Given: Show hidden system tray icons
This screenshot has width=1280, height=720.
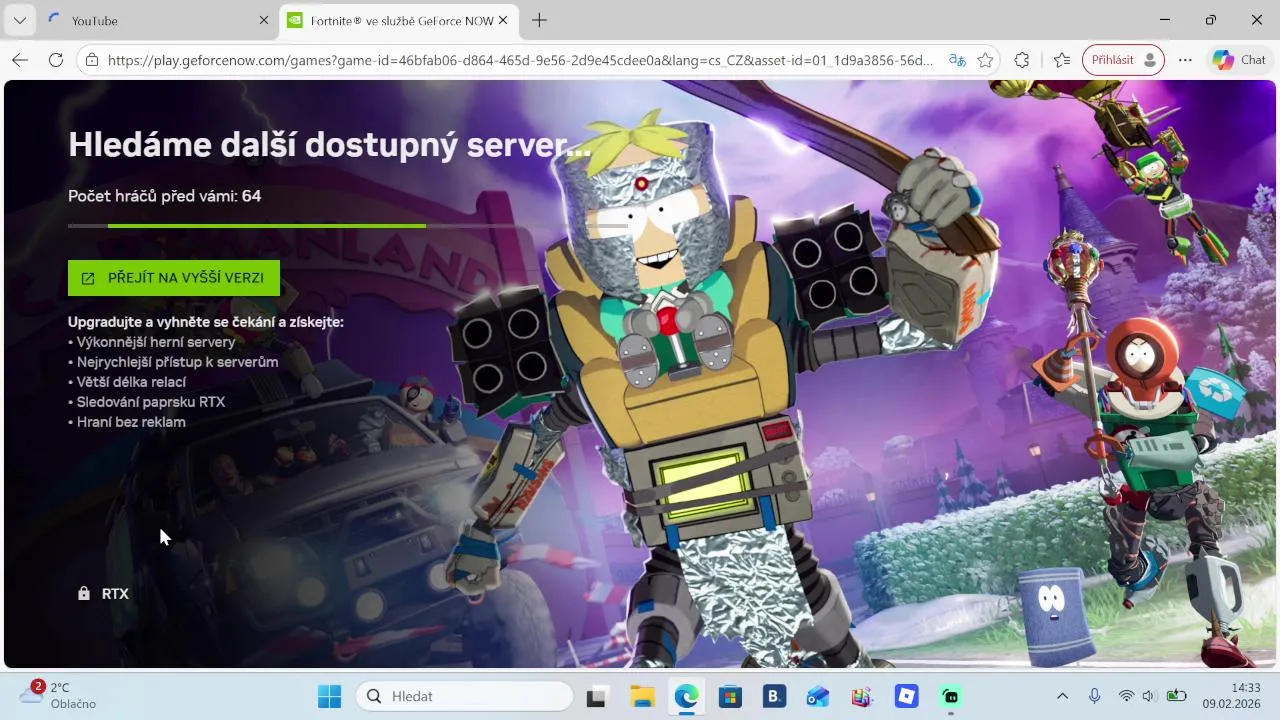Looking at the screenshot, I should (1062, 696).
